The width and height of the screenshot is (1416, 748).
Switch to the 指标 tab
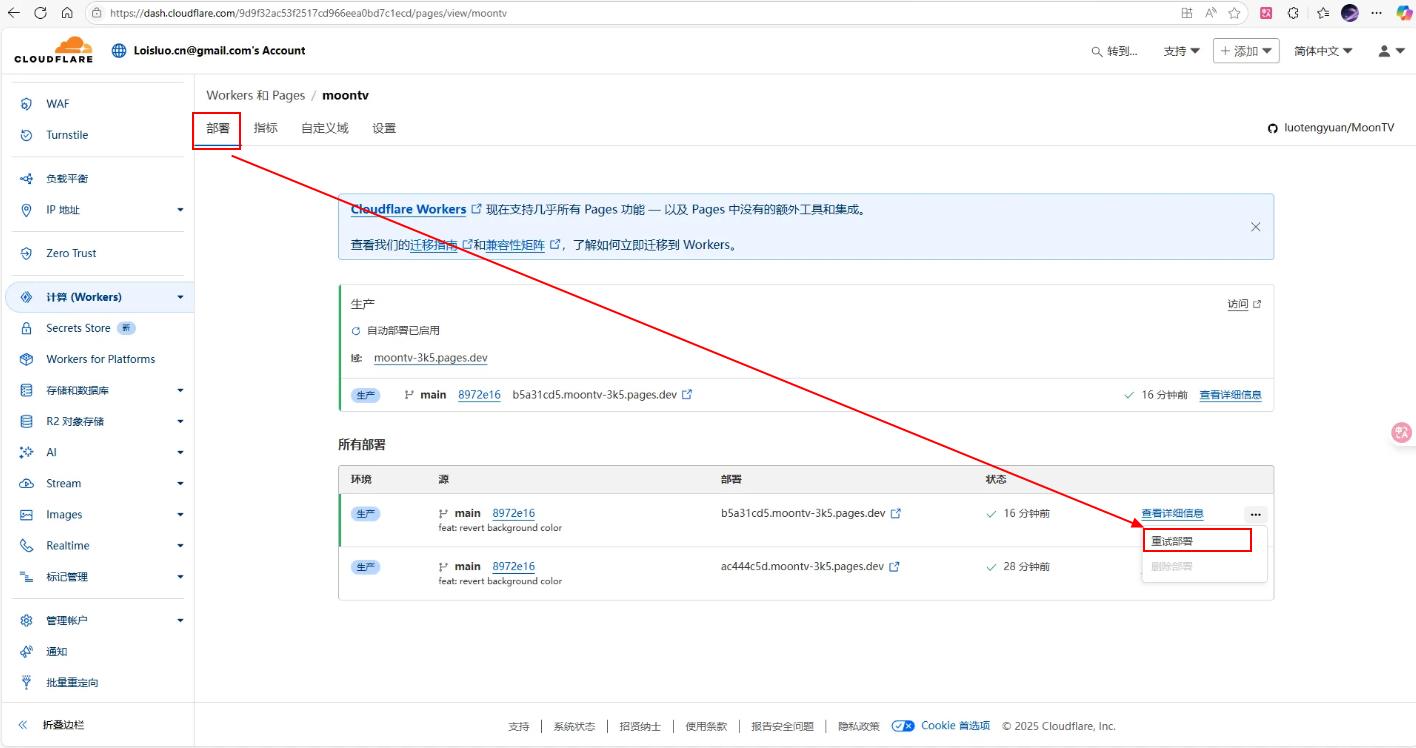point(266,128)
